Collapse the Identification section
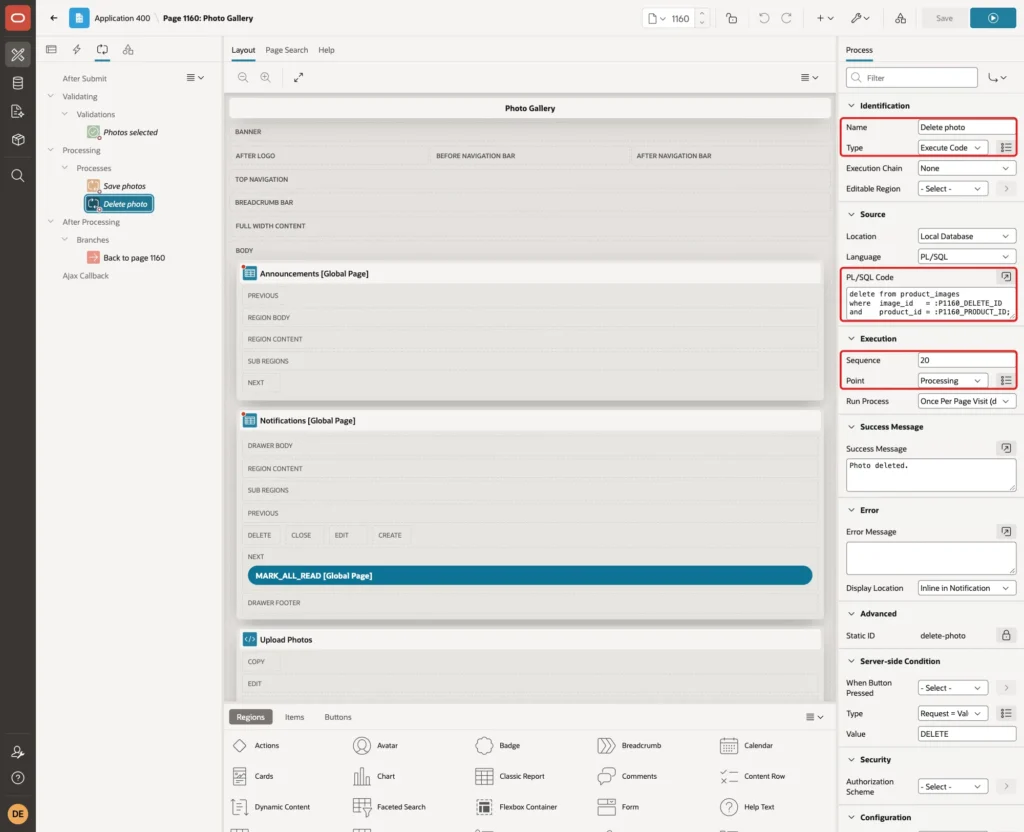 [851, 106]
